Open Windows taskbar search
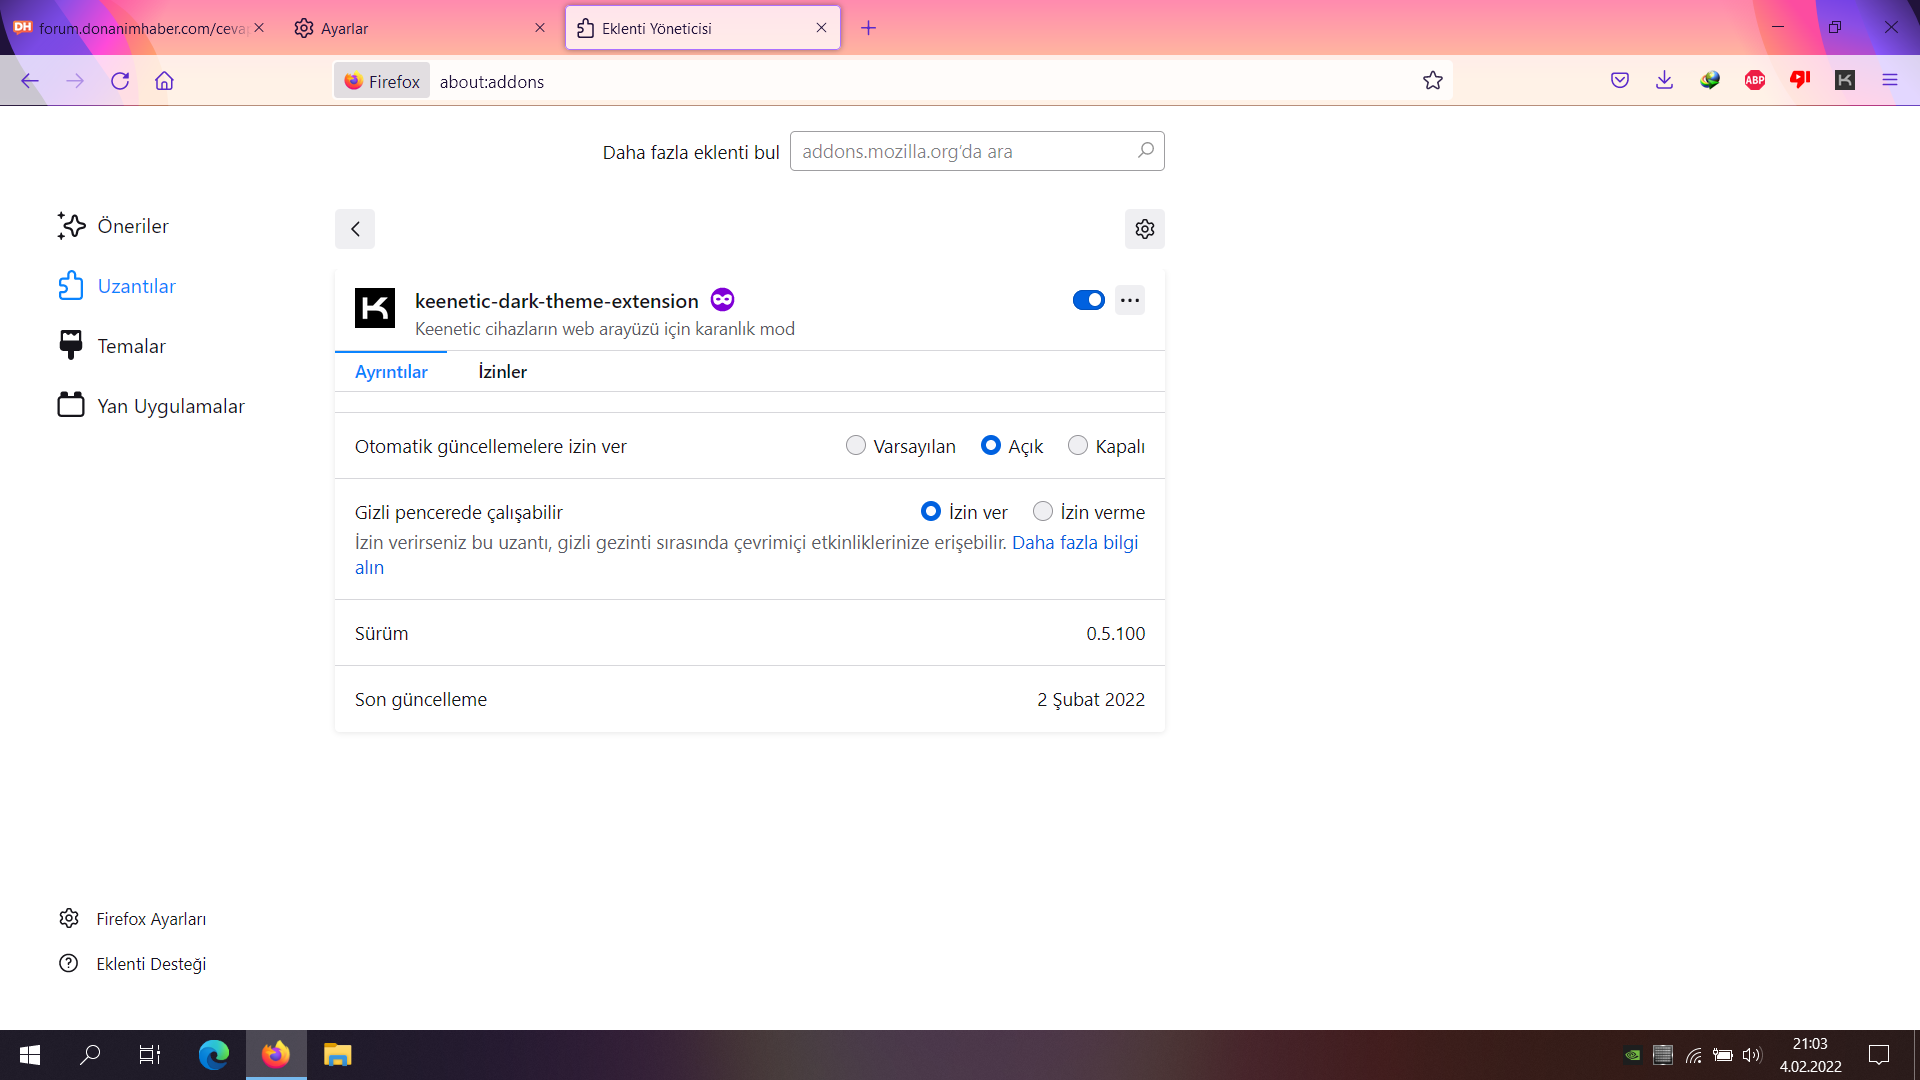 (90, 1055)
